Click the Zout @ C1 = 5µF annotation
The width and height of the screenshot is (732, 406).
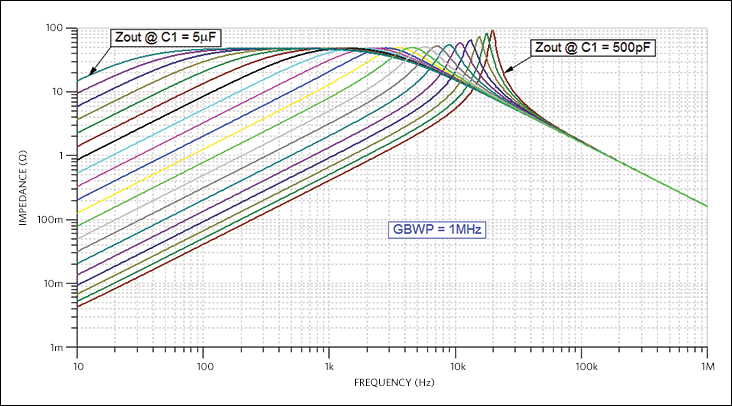point(165,37)
